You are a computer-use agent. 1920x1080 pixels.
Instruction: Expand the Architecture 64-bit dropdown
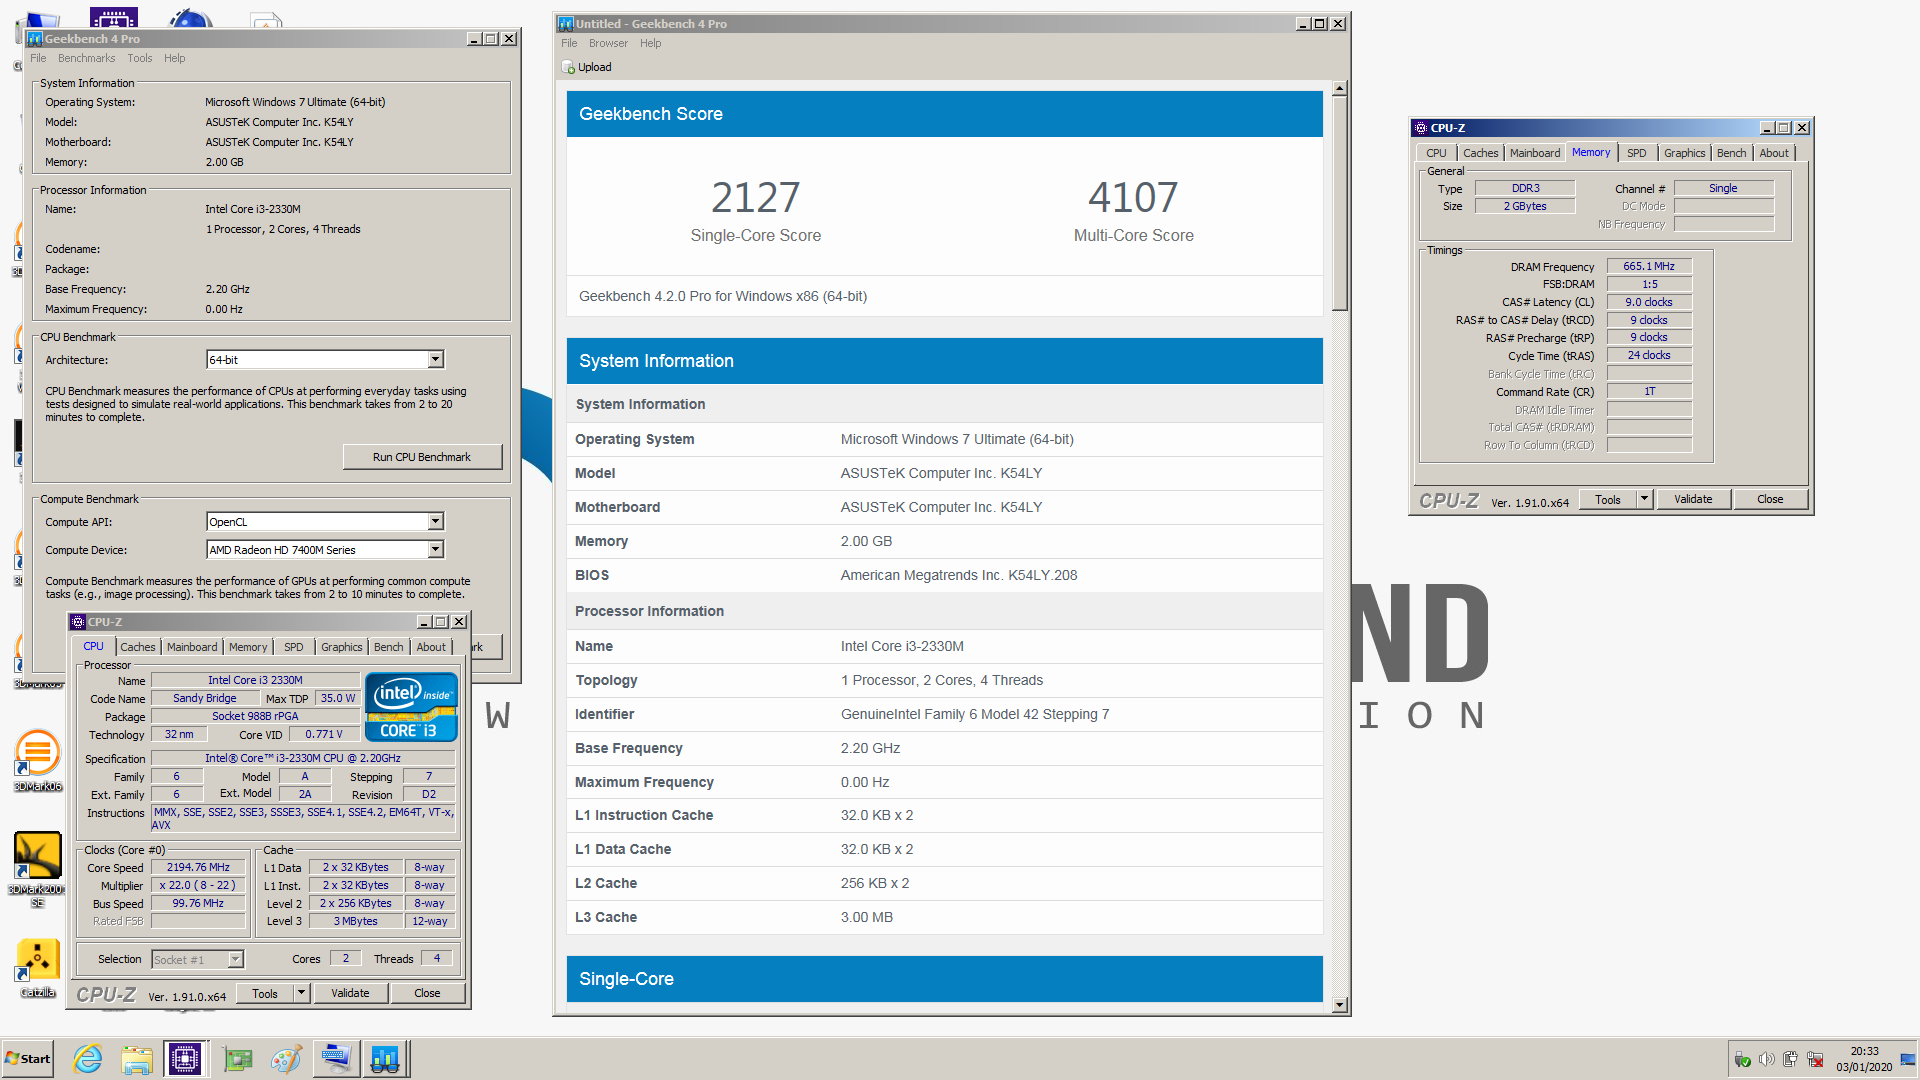click(x=435, y=360)
